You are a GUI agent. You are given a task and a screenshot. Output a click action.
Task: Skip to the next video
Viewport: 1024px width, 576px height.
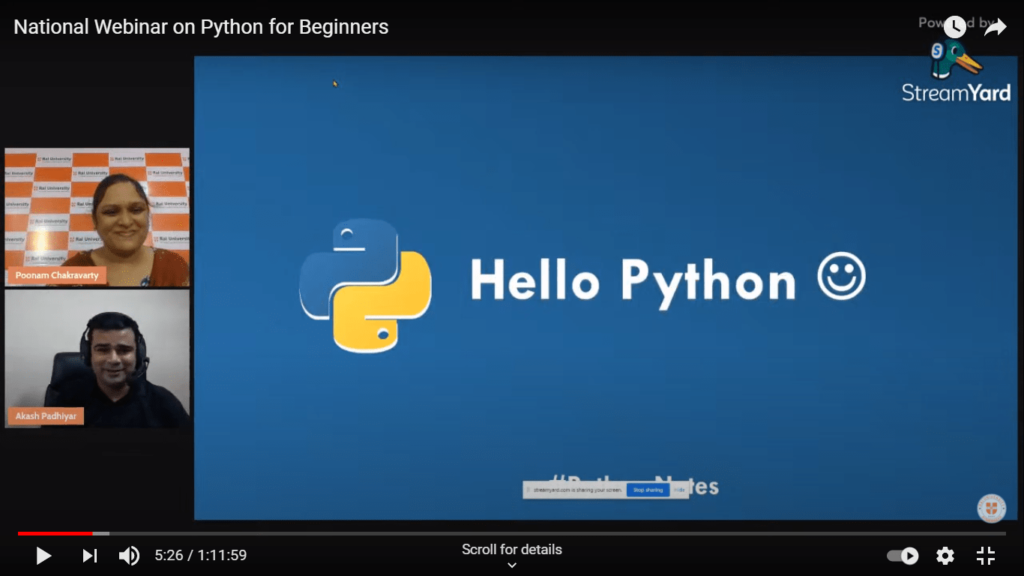(89, 556)
